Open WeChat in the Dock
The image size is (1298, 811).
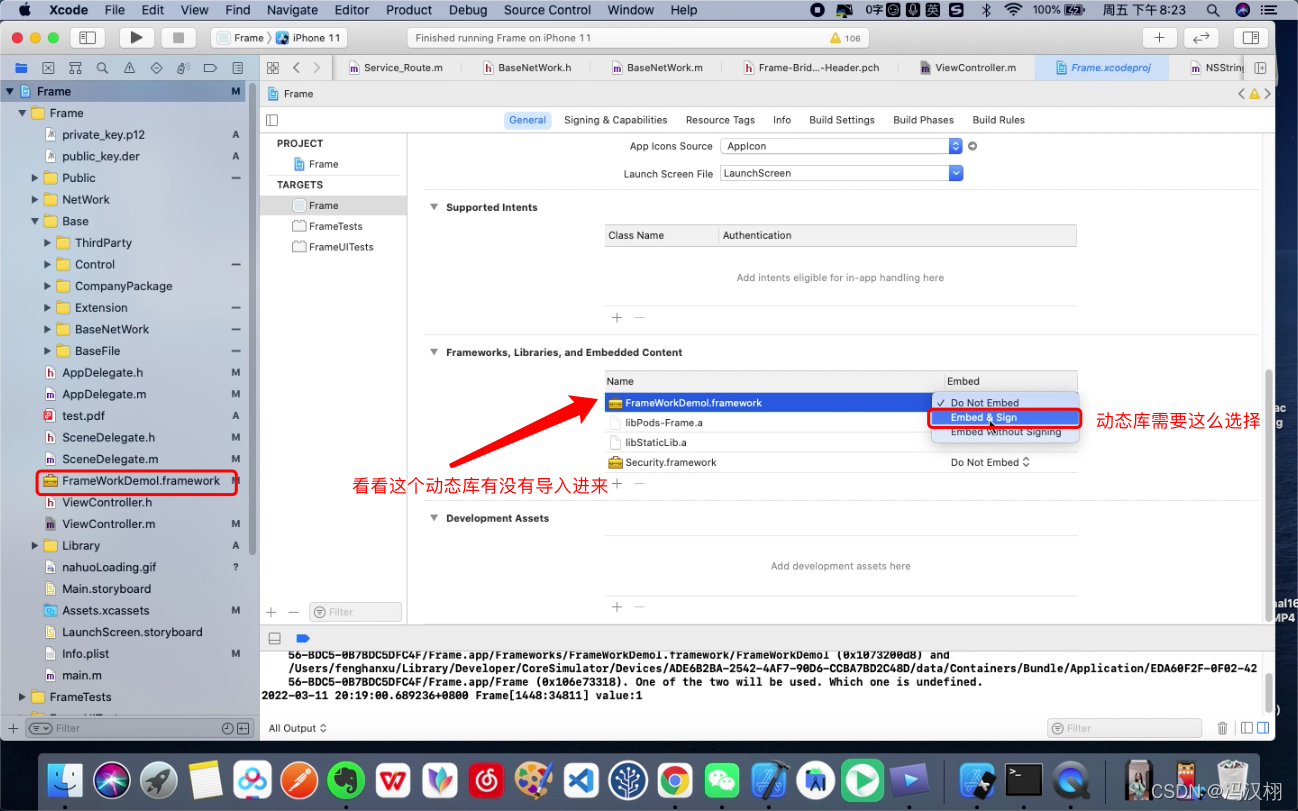click(722, 779)
